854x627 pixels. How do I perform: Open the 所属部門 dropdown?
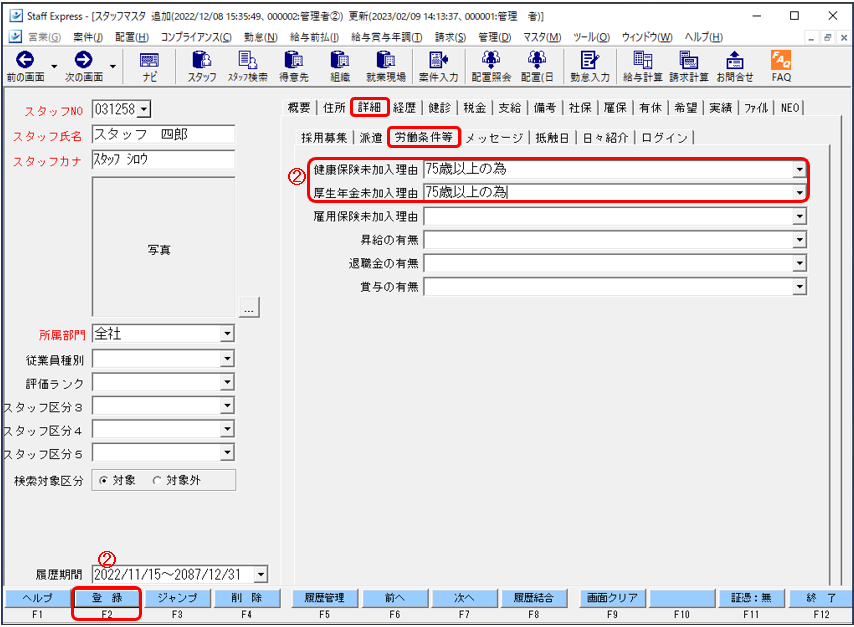(227, 333)
